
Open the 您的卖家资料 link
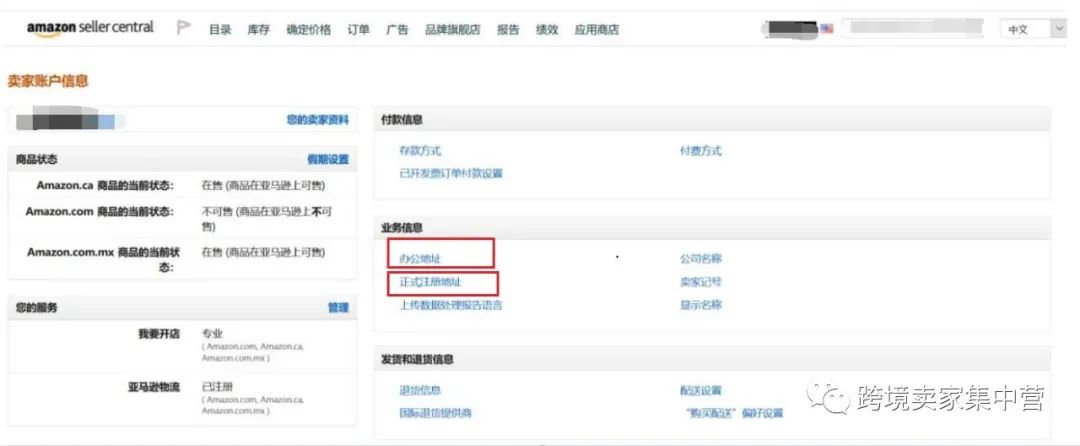pos(318,120)
